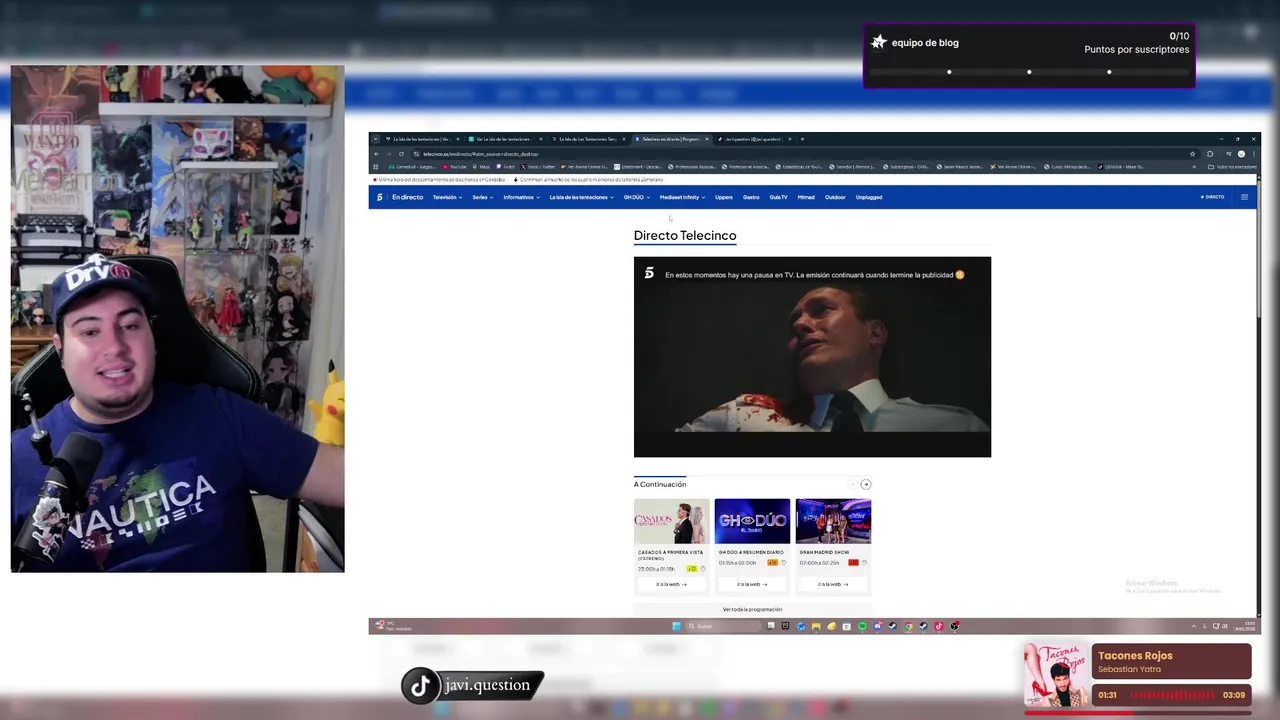The image size is (1280, 720).
Task: Switch to the javi.question TikTok tab
Action: 754,139
